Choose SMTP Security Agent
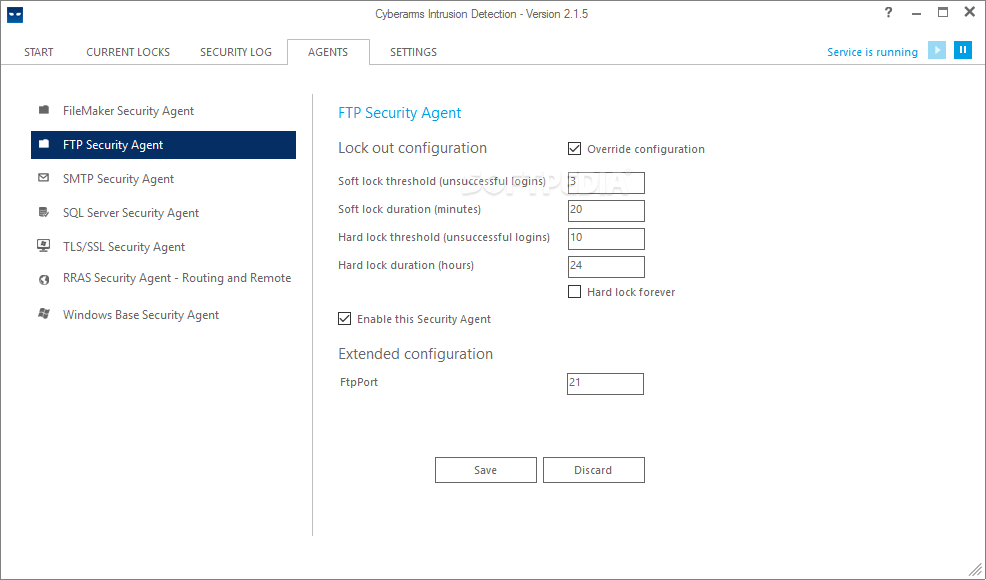Viewport: 986px width, 580px height. tap(163, 179)
